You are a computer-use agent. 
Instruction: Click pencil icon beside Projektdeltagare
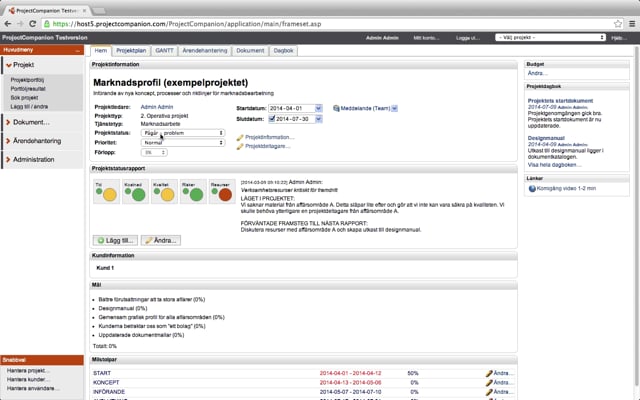pyautogui.click(x=240, y=147)
